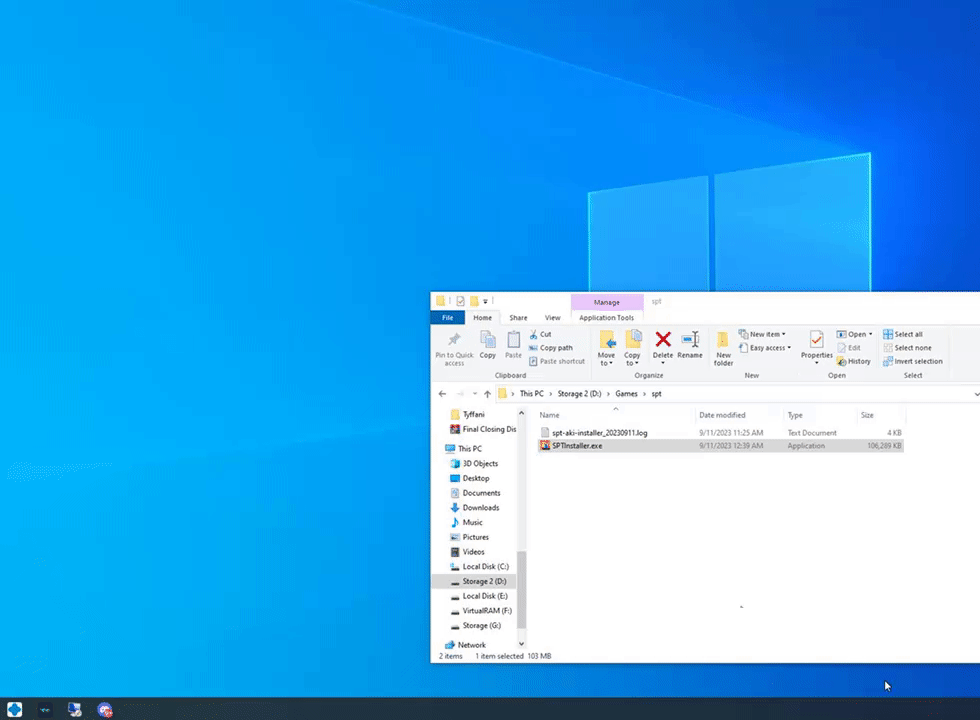Screen dimensions: 980x720
Task: Click Pin to Quick access icon
Action: (x=454, y=348)
